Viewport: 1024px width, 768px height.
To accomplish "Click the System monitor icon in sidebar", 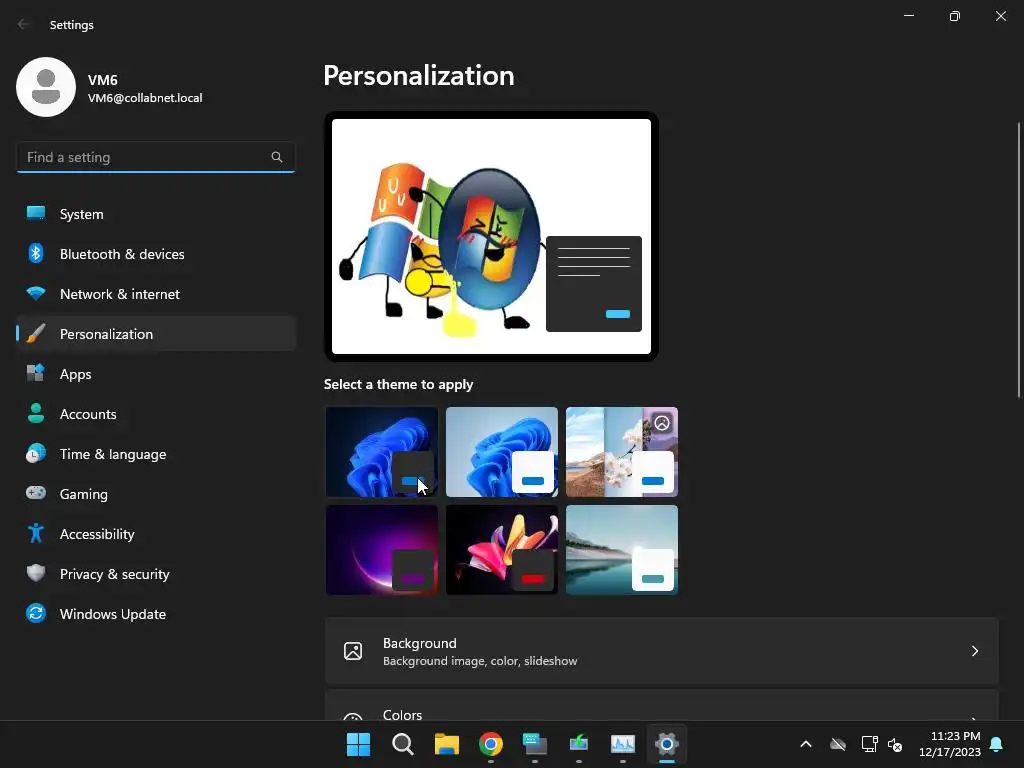I will [36, 214].
